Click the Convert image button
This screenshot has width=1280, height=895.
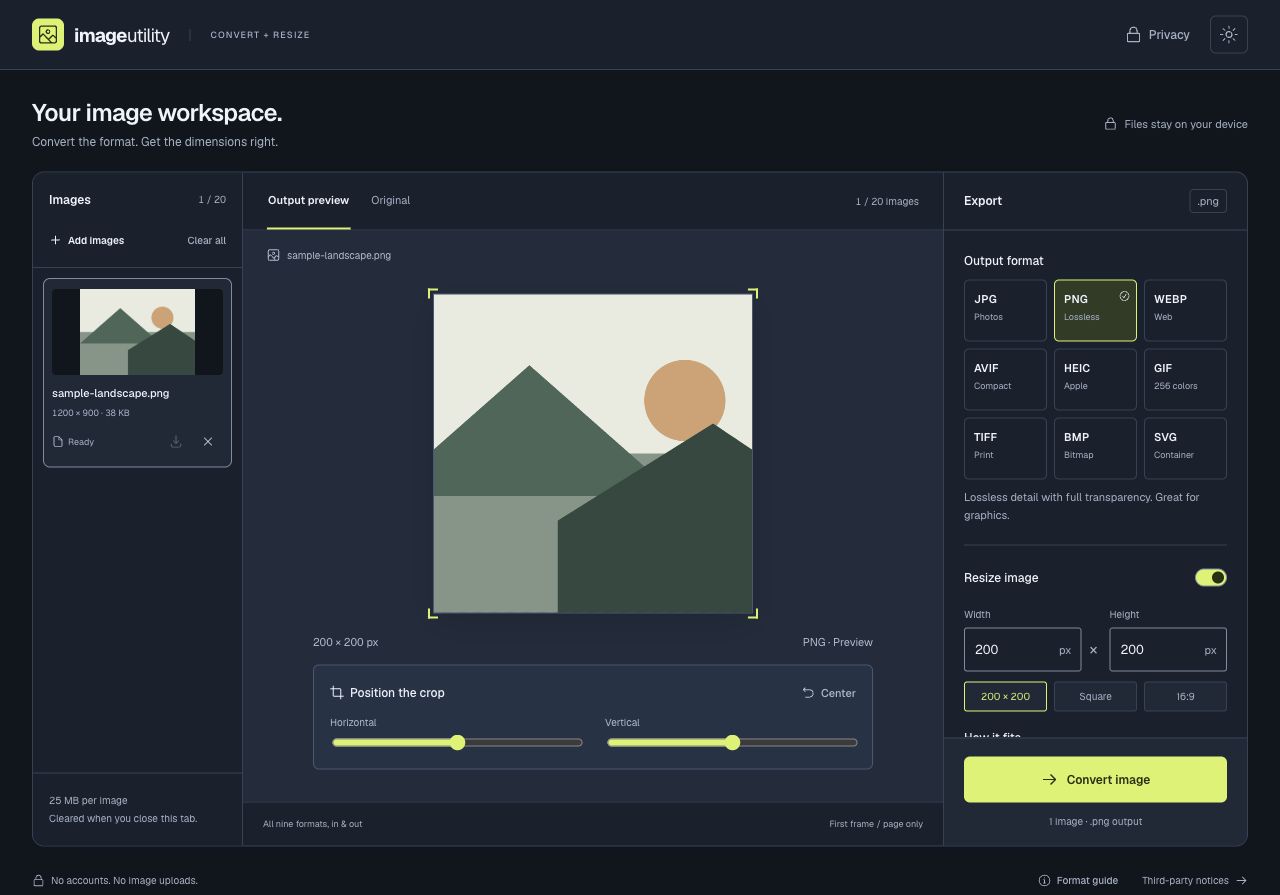[x=1095, y=779]
